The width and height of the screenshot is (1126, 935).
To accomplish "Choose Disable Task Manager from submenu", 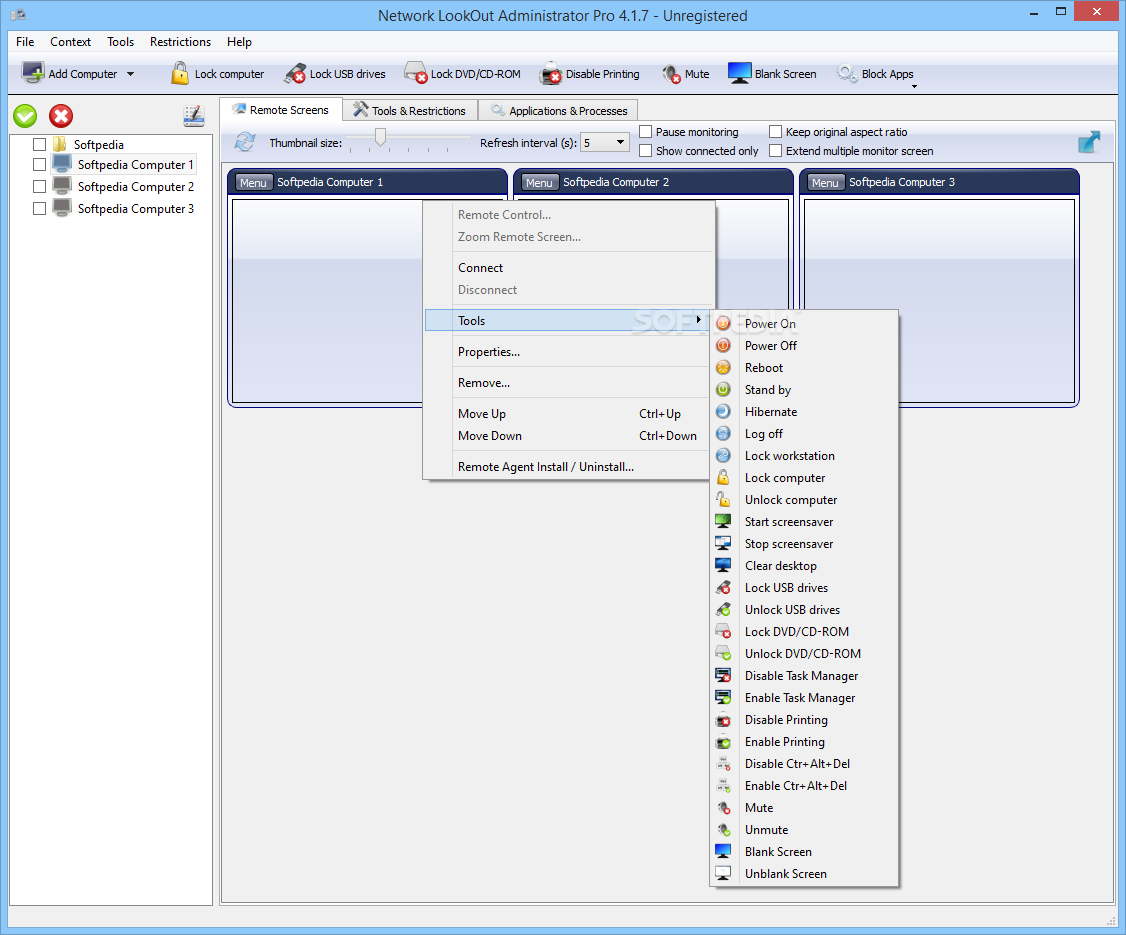I will point(804,676).
